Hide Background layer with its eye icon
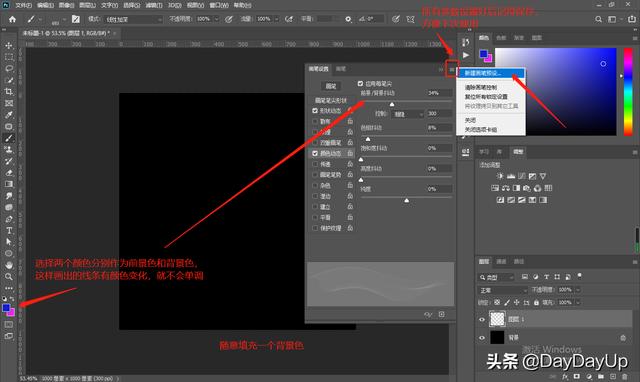 (482, 338)
